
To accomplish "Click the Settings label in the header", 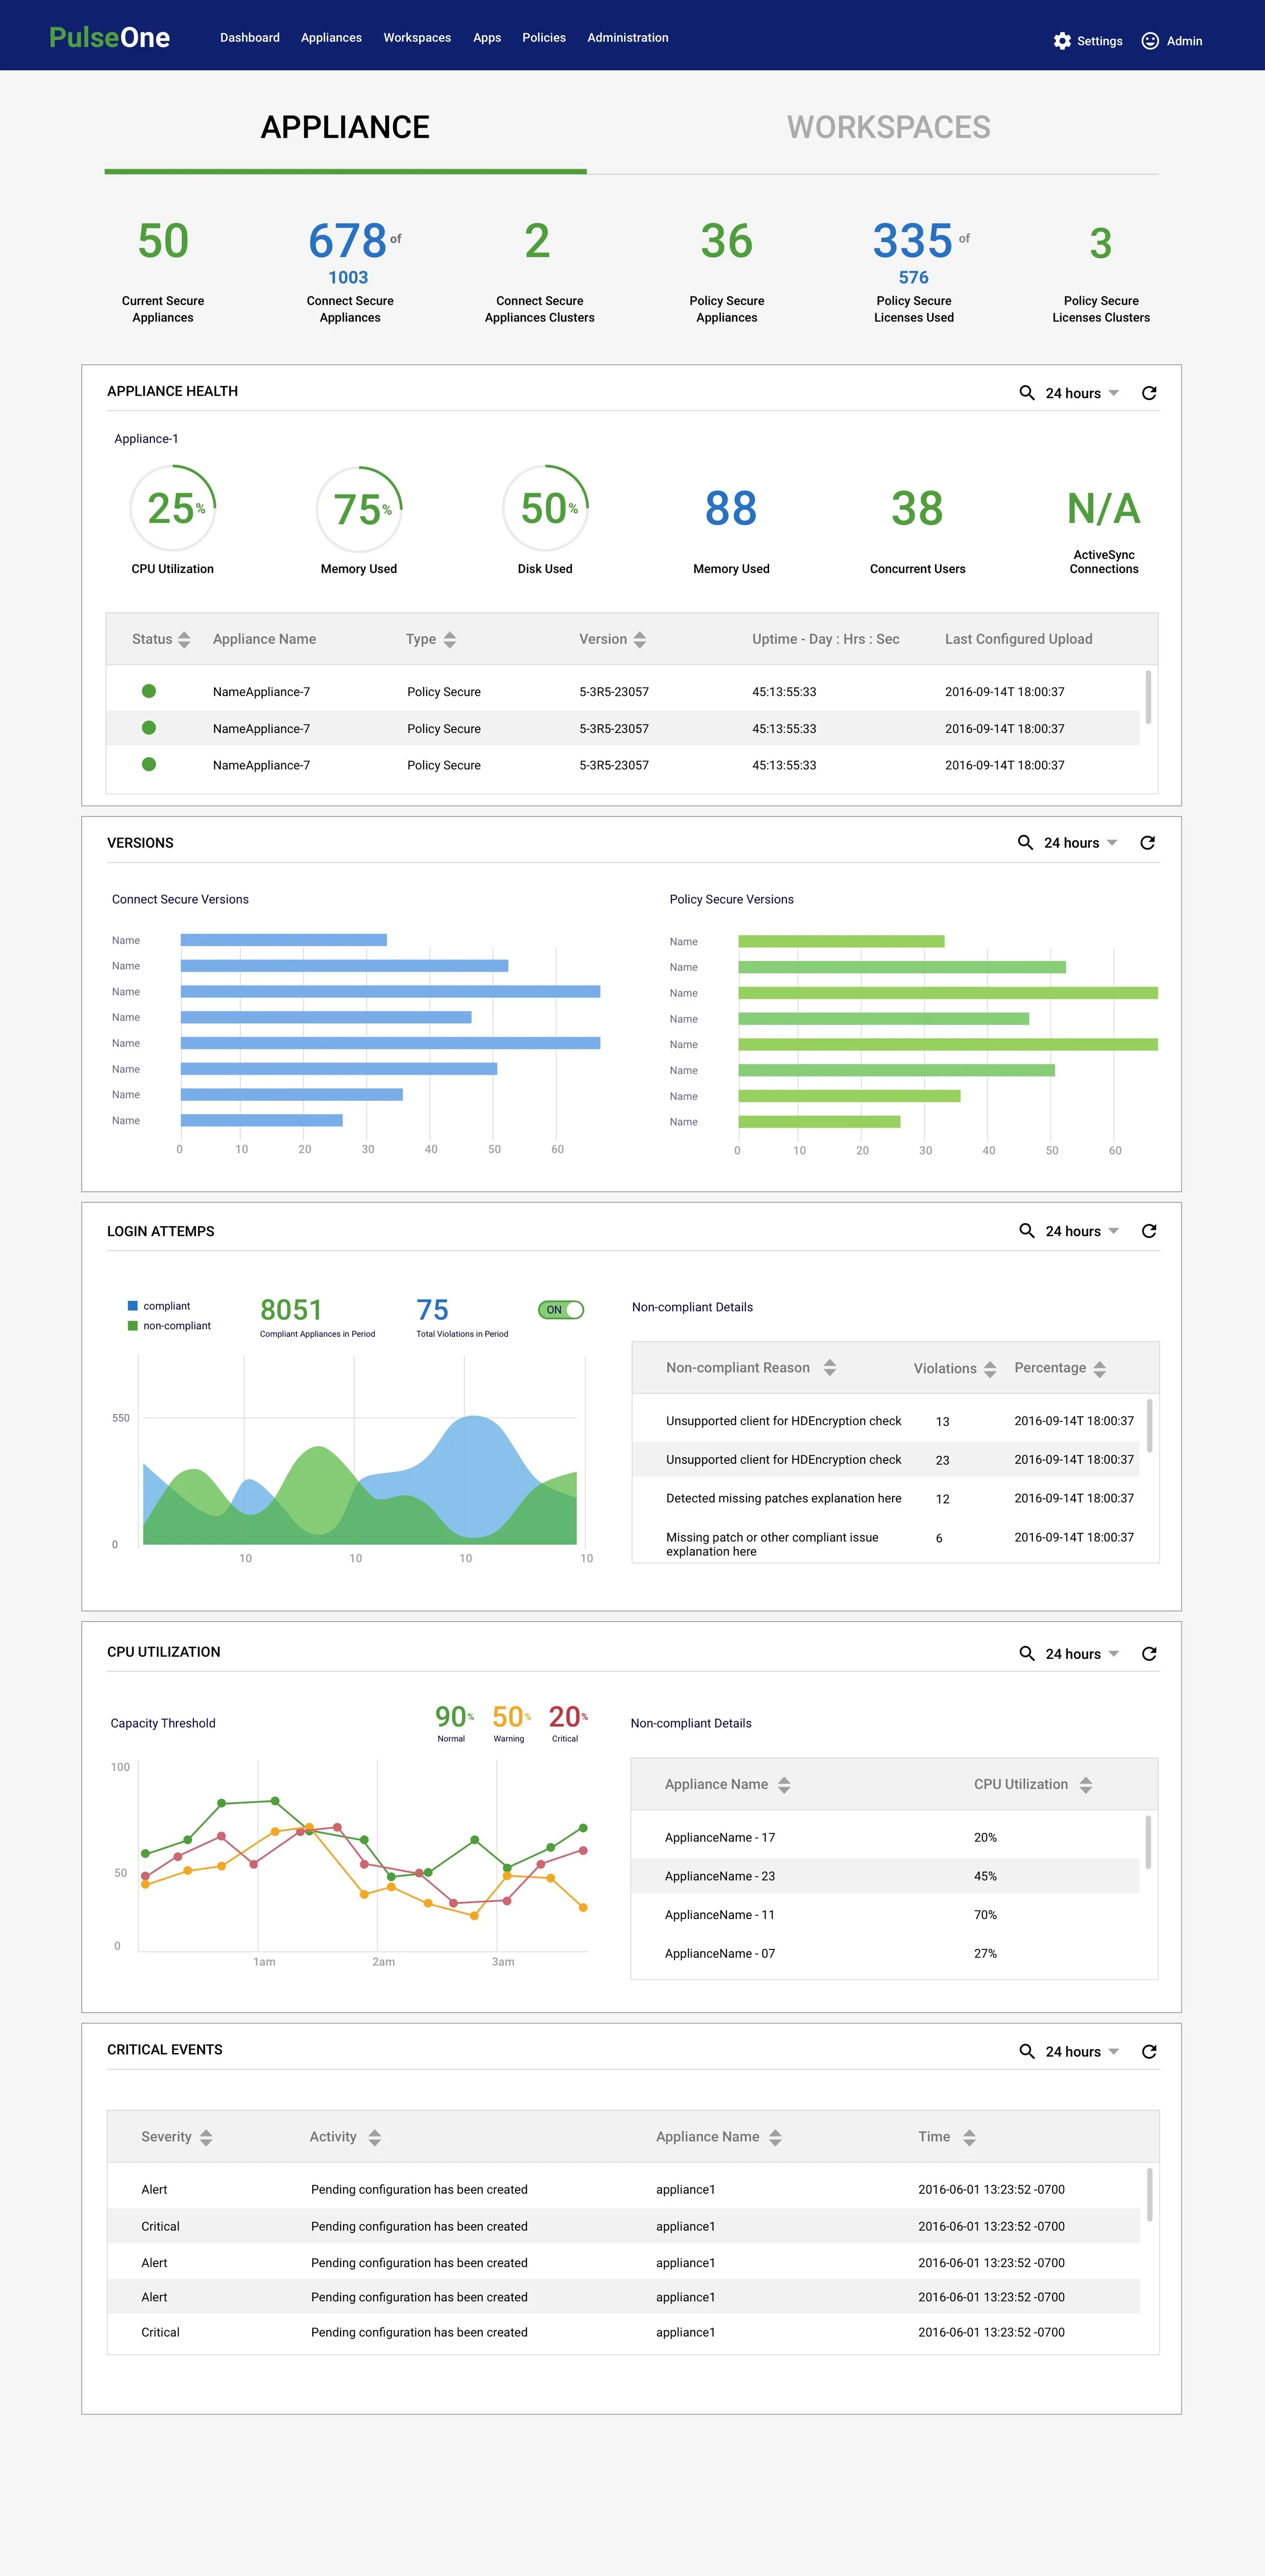I will pos(1100,41).
